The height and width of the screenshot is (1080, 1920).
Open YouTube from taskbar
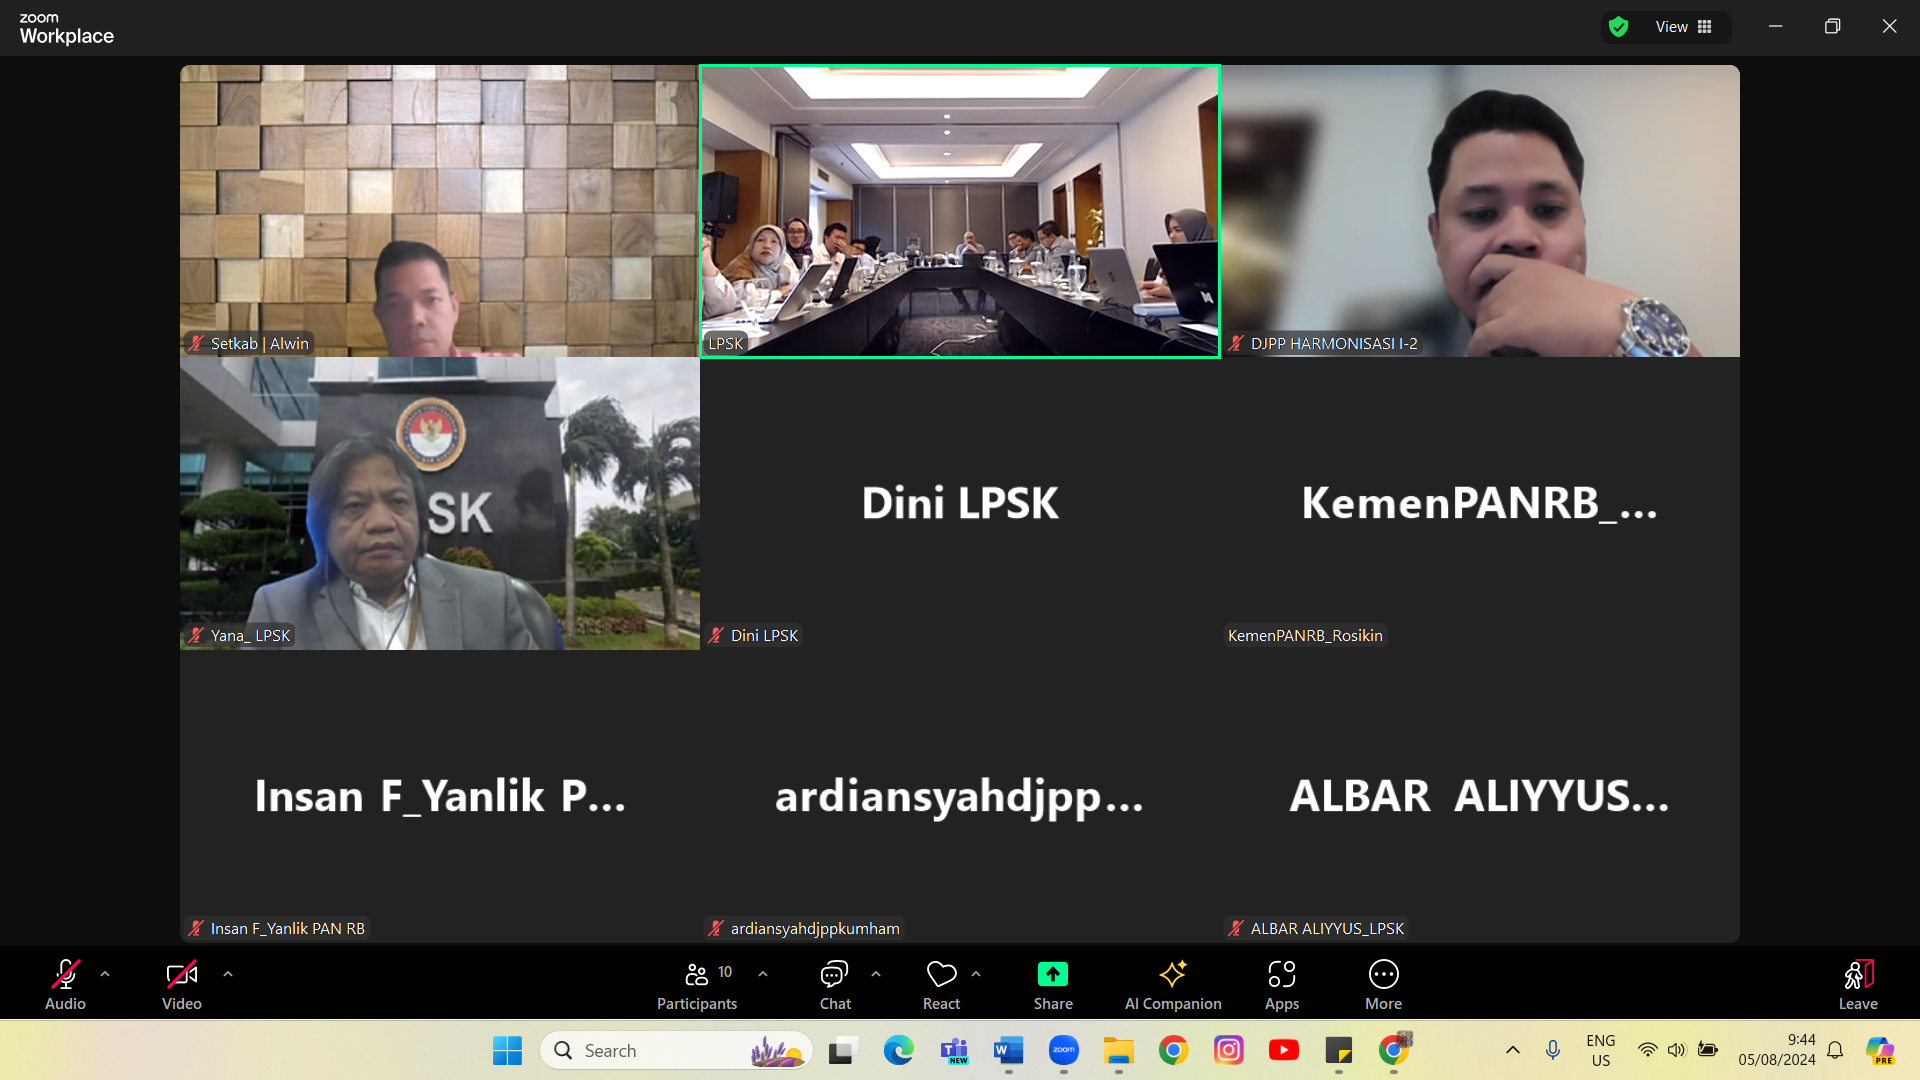[x=1284, y=1050]
